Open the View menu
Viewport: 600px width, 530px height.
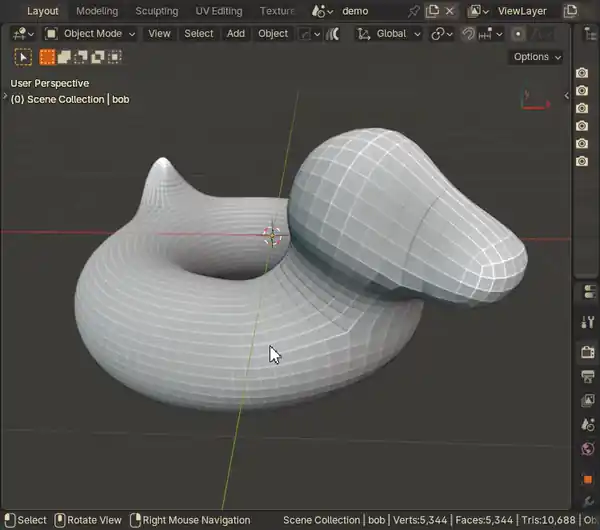pyautogui.click(x=159, y=34)
